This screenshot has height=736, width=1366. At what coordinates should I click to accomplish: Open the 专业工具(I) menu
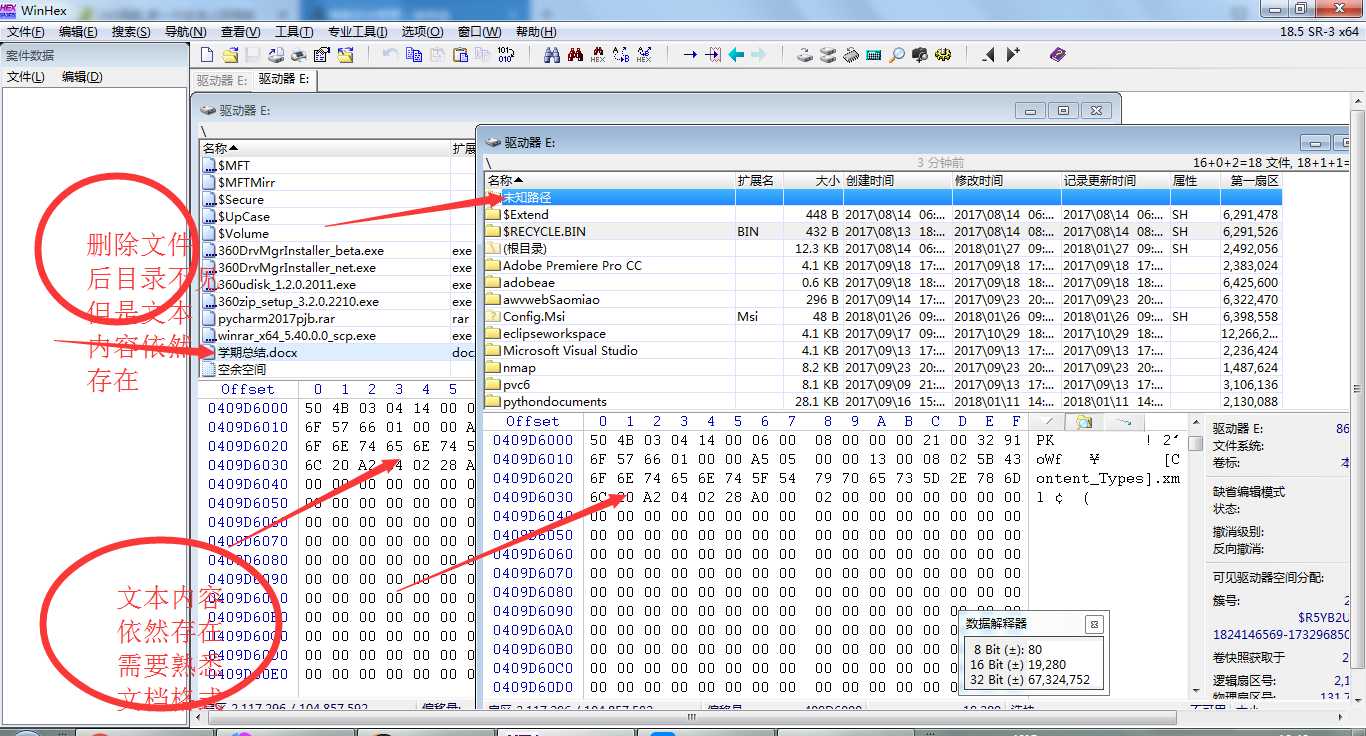click(x=359, y=32)
